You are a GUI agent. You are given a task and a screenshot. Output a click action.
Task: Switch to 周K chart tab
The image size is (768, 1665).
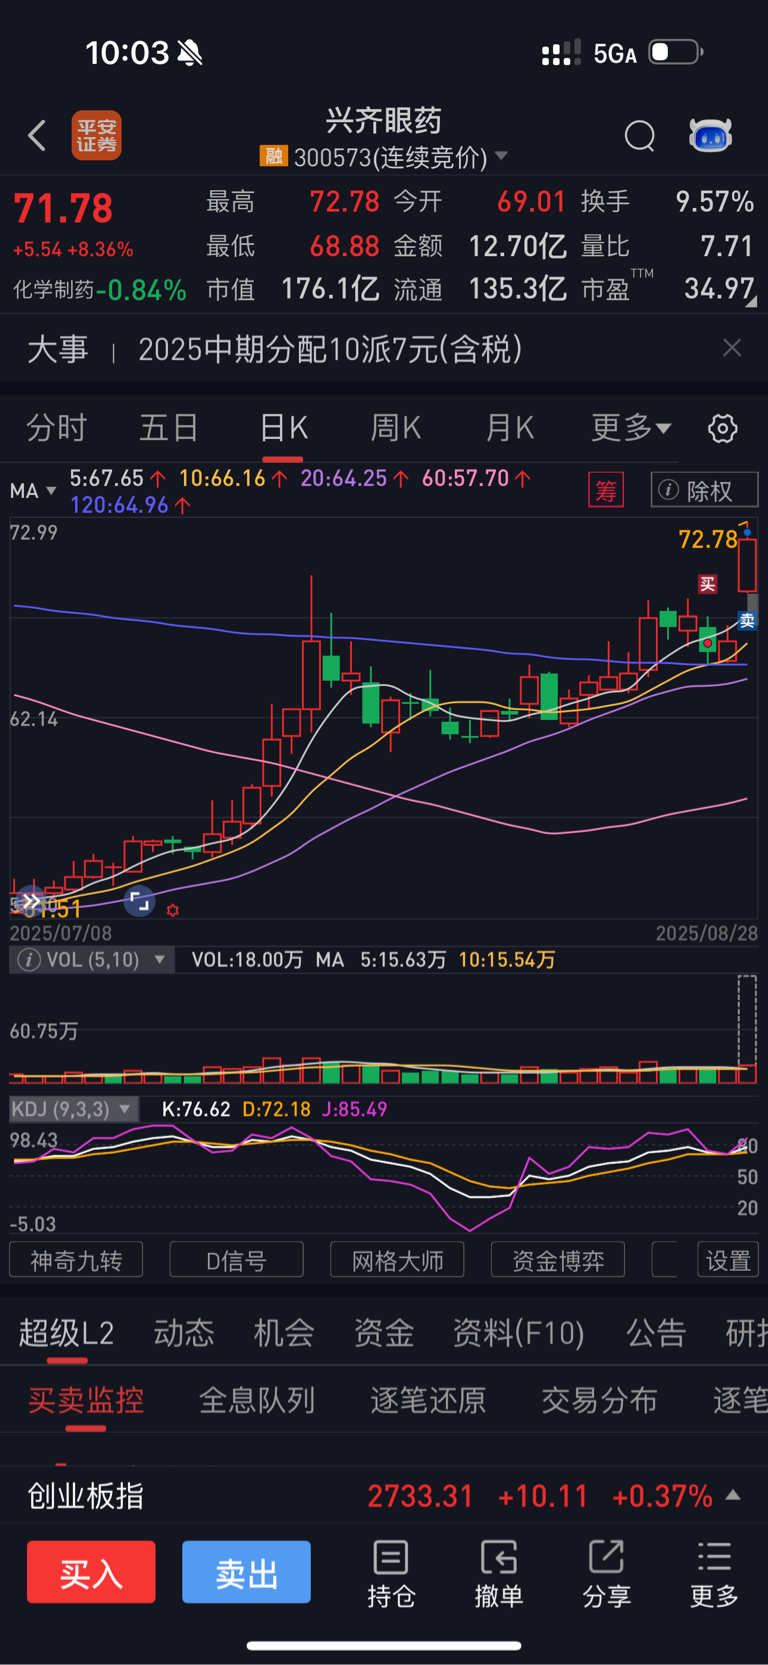(x=396, y=428)
